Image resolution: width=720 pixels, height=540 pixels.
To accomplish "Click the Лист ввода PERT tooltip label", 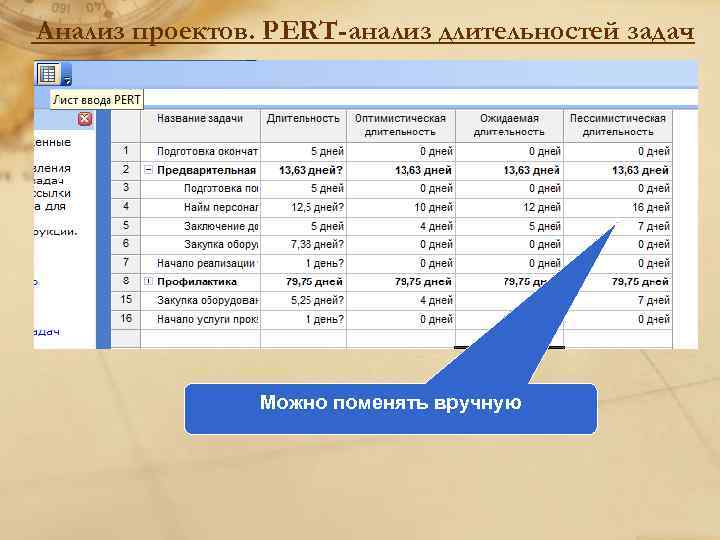I will tap(97, 100).
